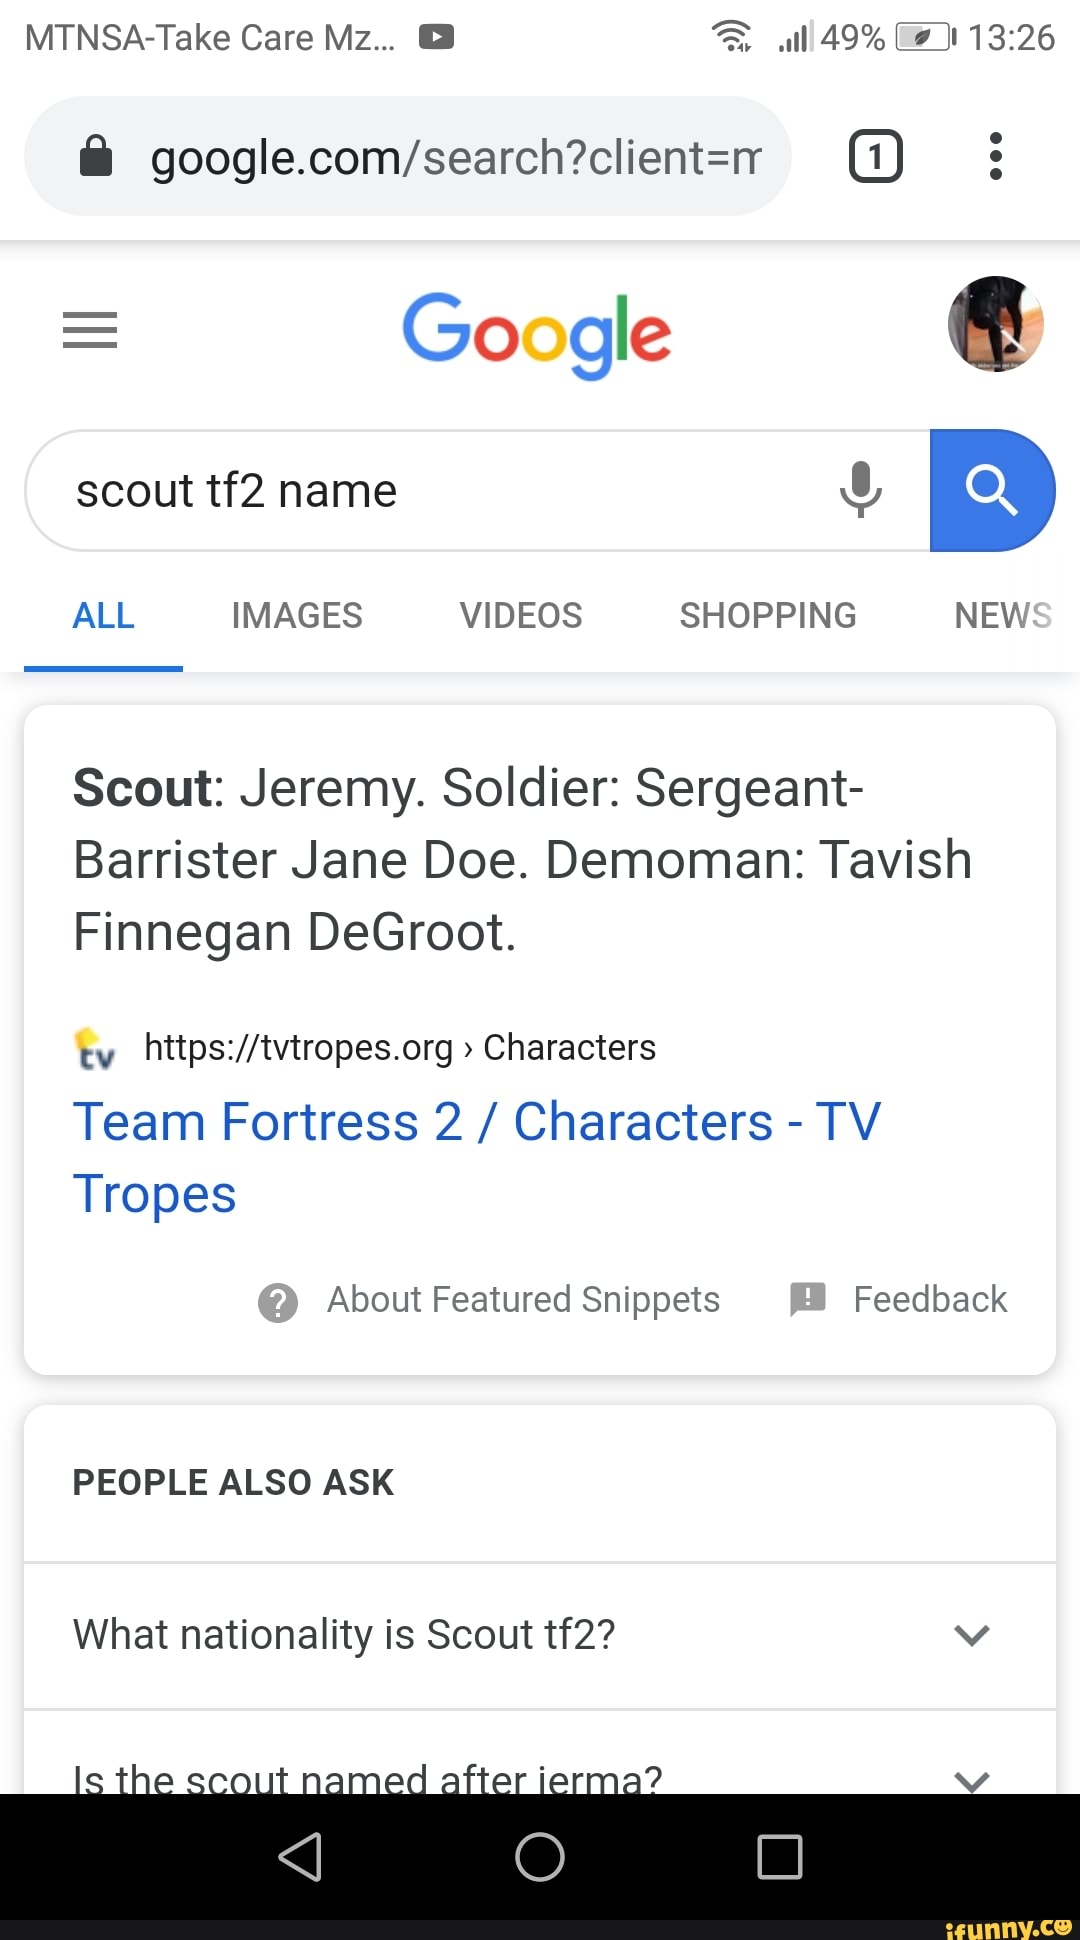
Task: Open the Shopping results tab
Action: 768,615
